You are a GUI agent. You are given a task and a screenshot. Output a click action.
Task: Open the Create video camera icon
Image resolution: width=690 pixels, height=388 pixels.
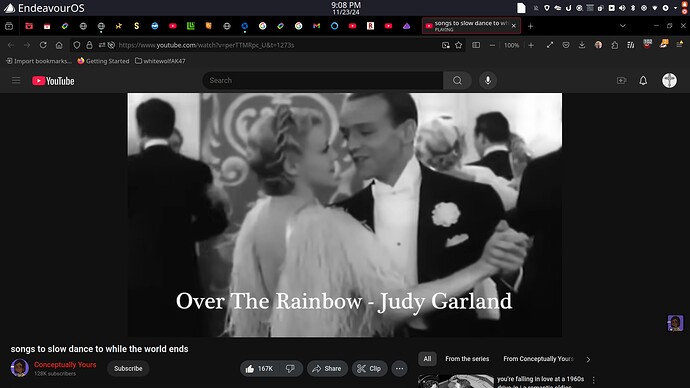coord(621,81)
